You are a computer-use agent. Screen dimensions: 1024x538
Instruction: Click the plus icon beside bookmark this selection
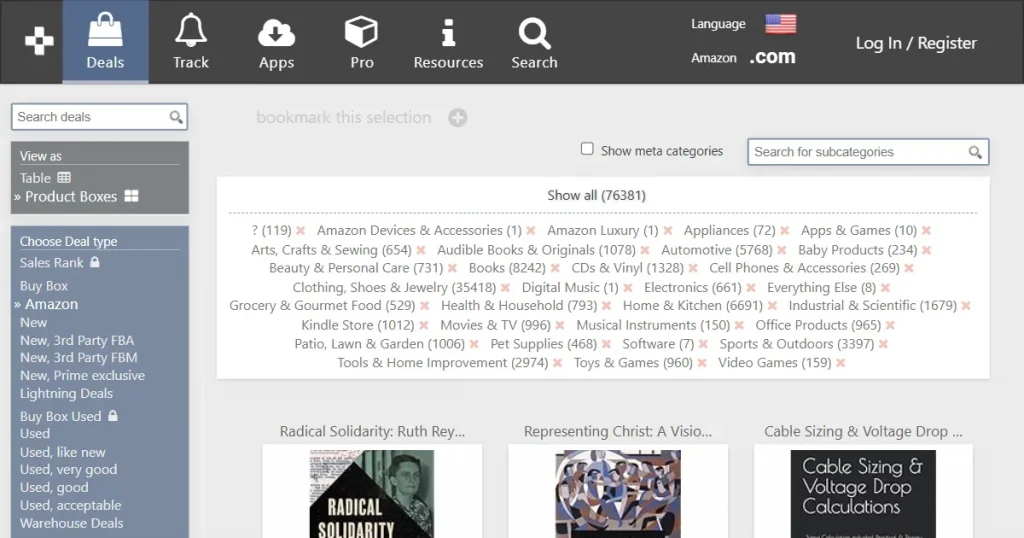[457, 118]
